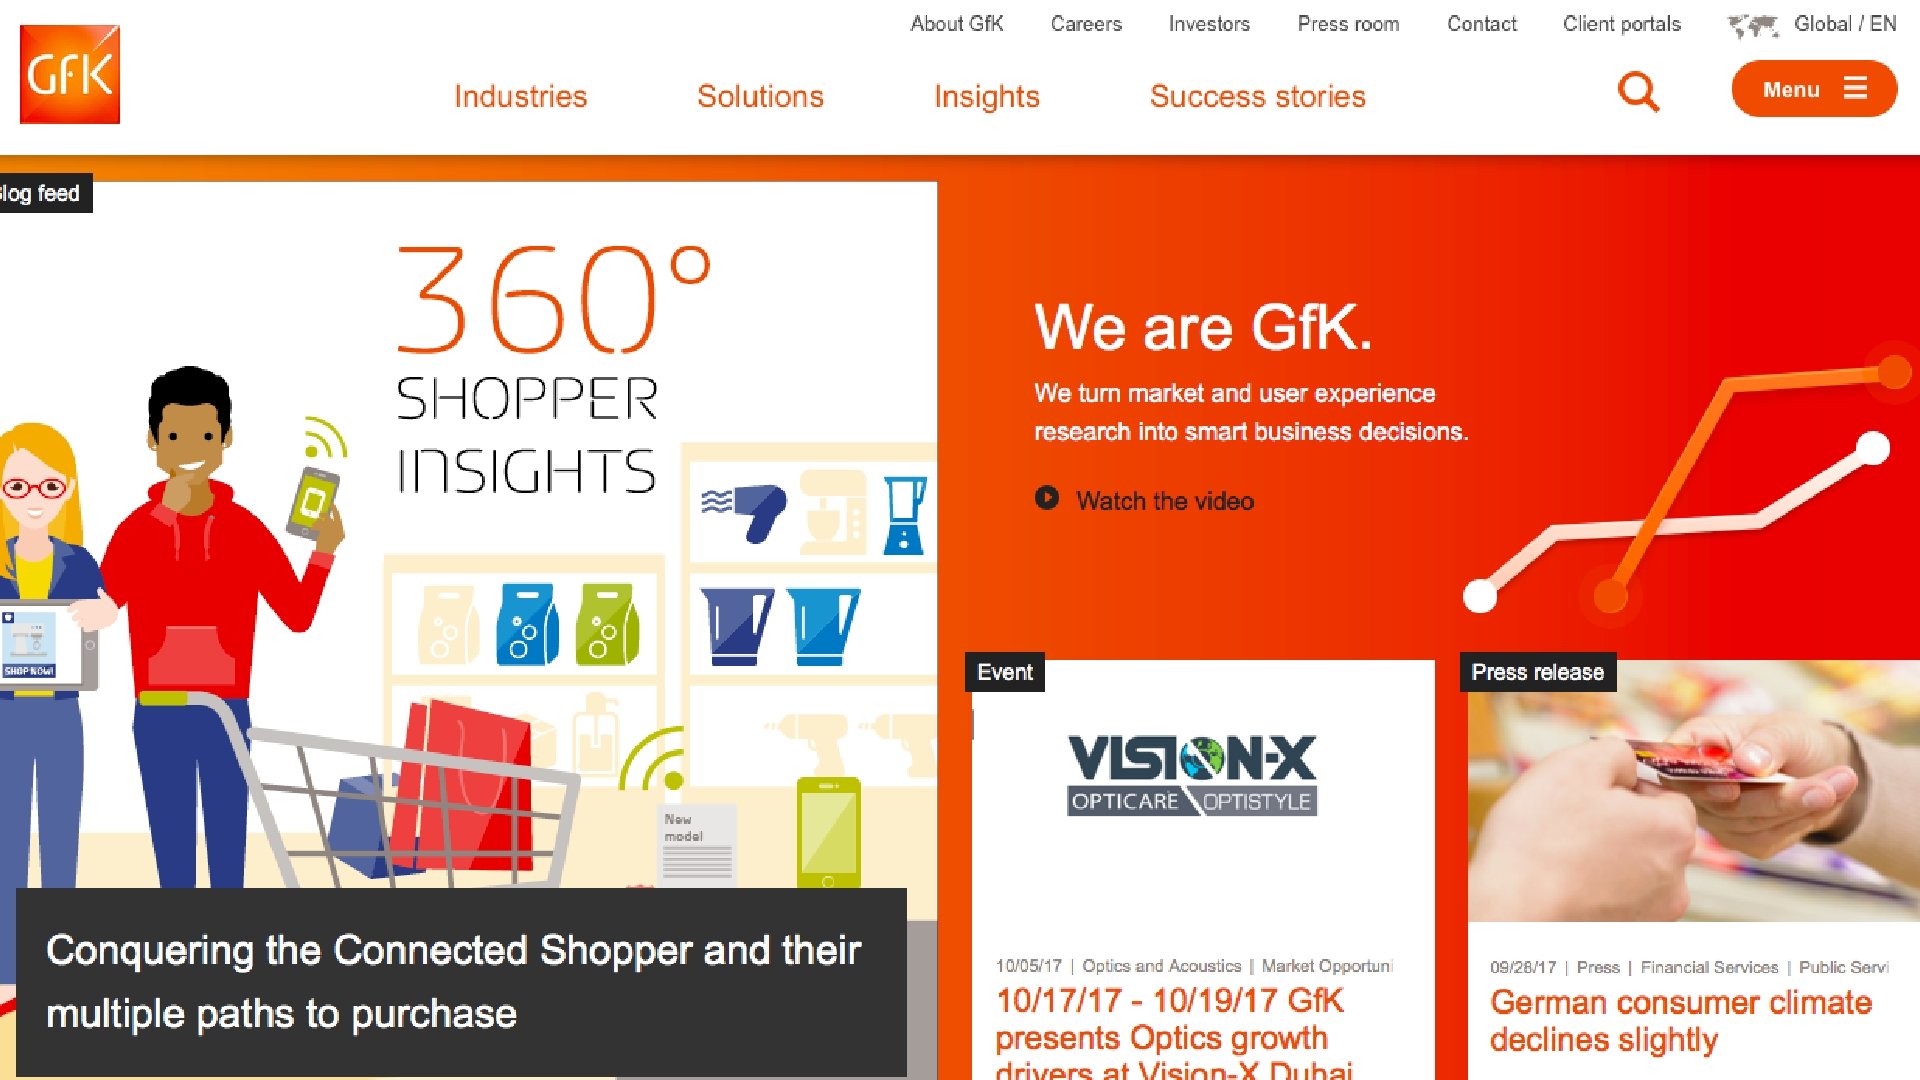This screenshot has height=1080, width=1920.
Task: Expand the Success stories menu
Action: click(1257, 96)
